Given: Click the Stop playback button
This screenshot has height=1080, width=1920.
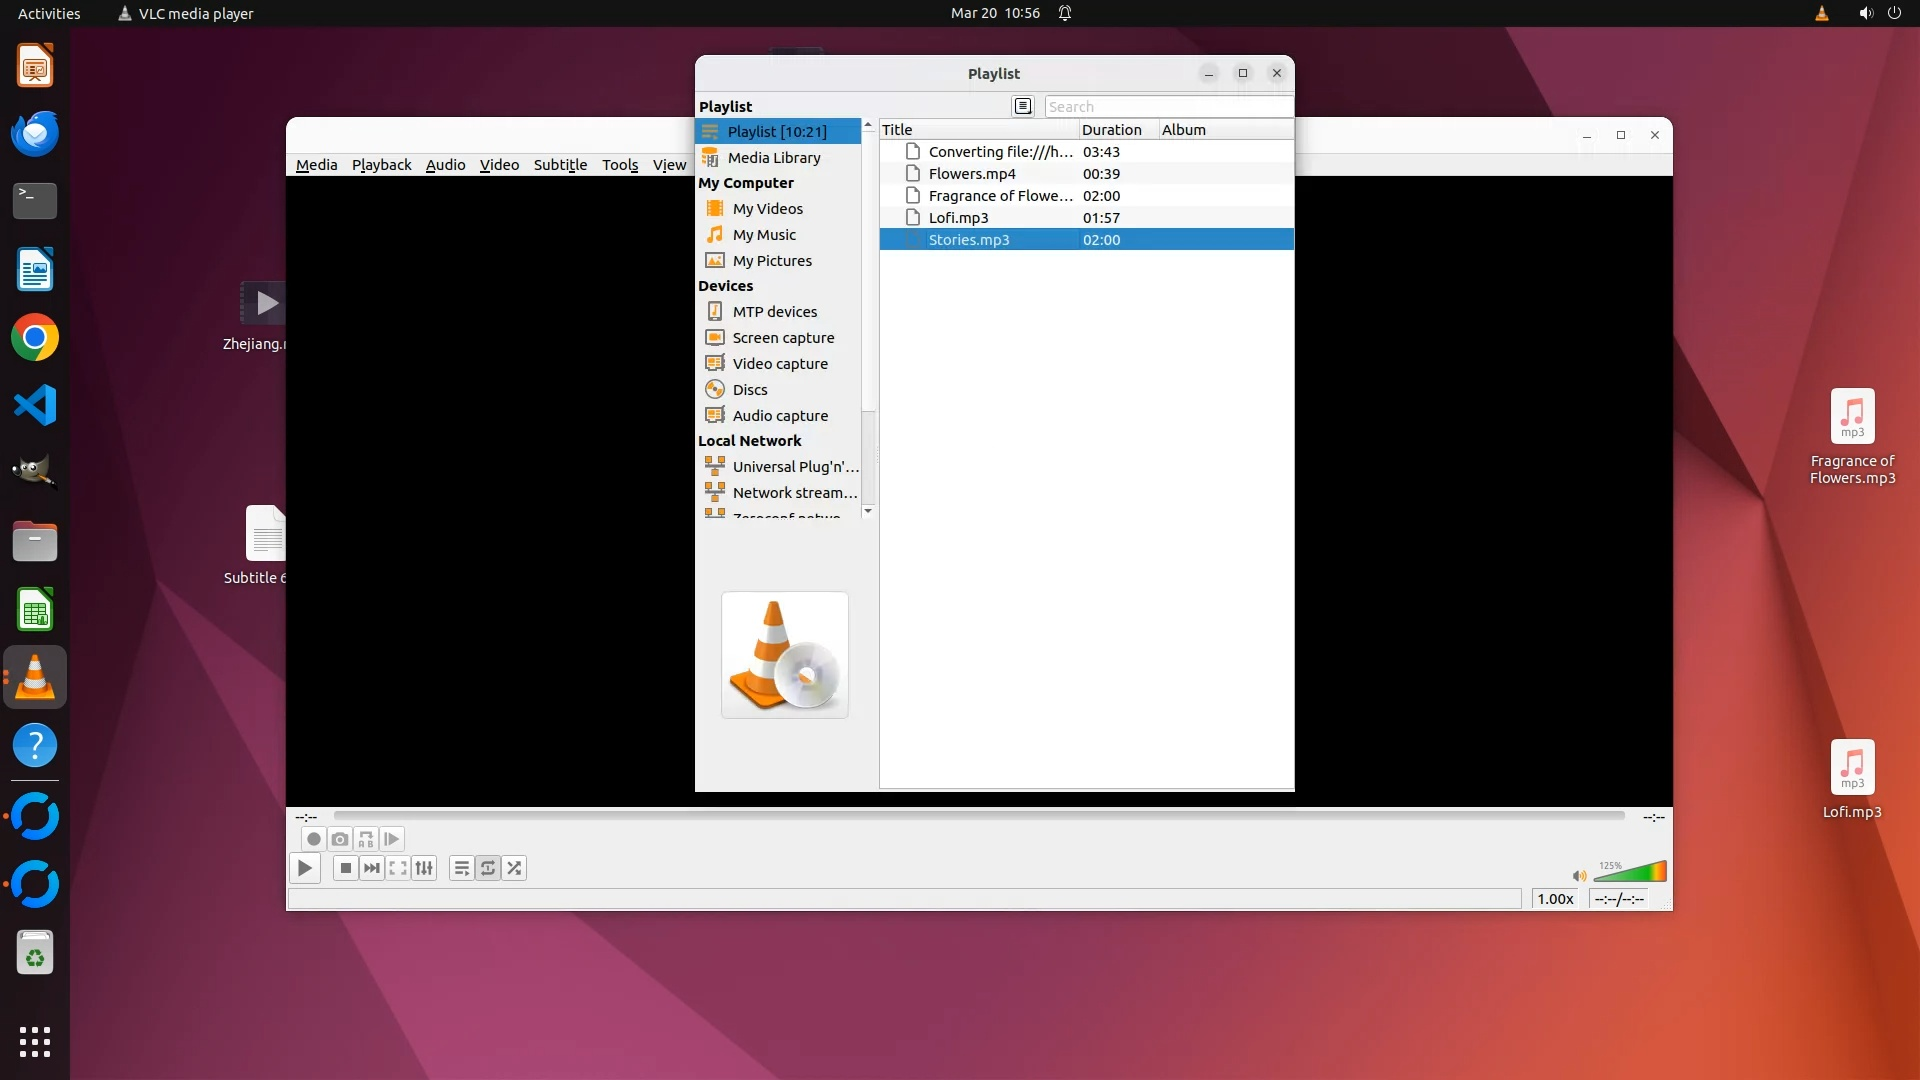Looking at the screenshot, I should [345, 868].
